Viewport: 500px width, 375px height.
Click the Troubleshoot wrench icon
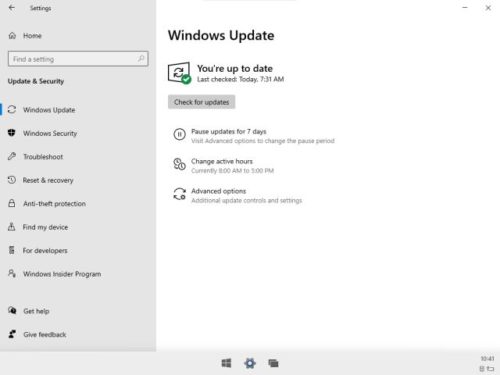[12, 156]
